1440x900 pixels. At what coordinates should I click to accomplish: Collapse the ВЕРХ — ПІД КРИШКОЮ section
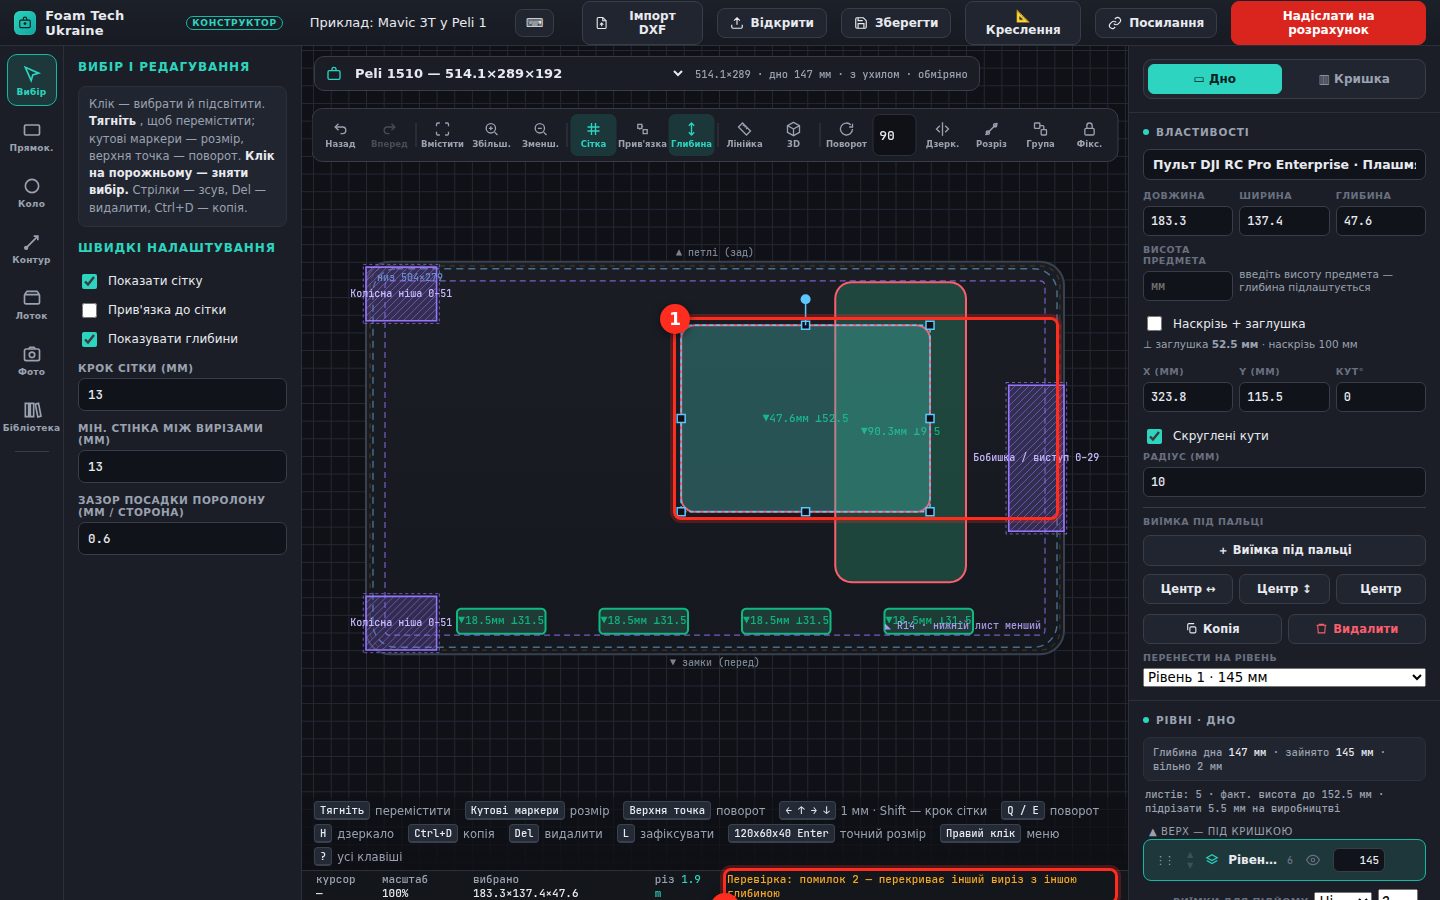point(1220,831)
